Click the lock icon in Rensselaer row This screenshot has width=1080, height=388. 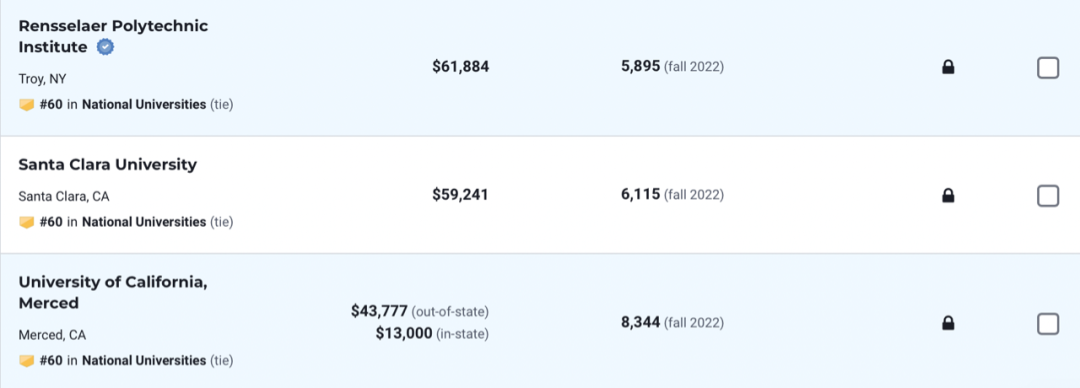click(948, 67)
